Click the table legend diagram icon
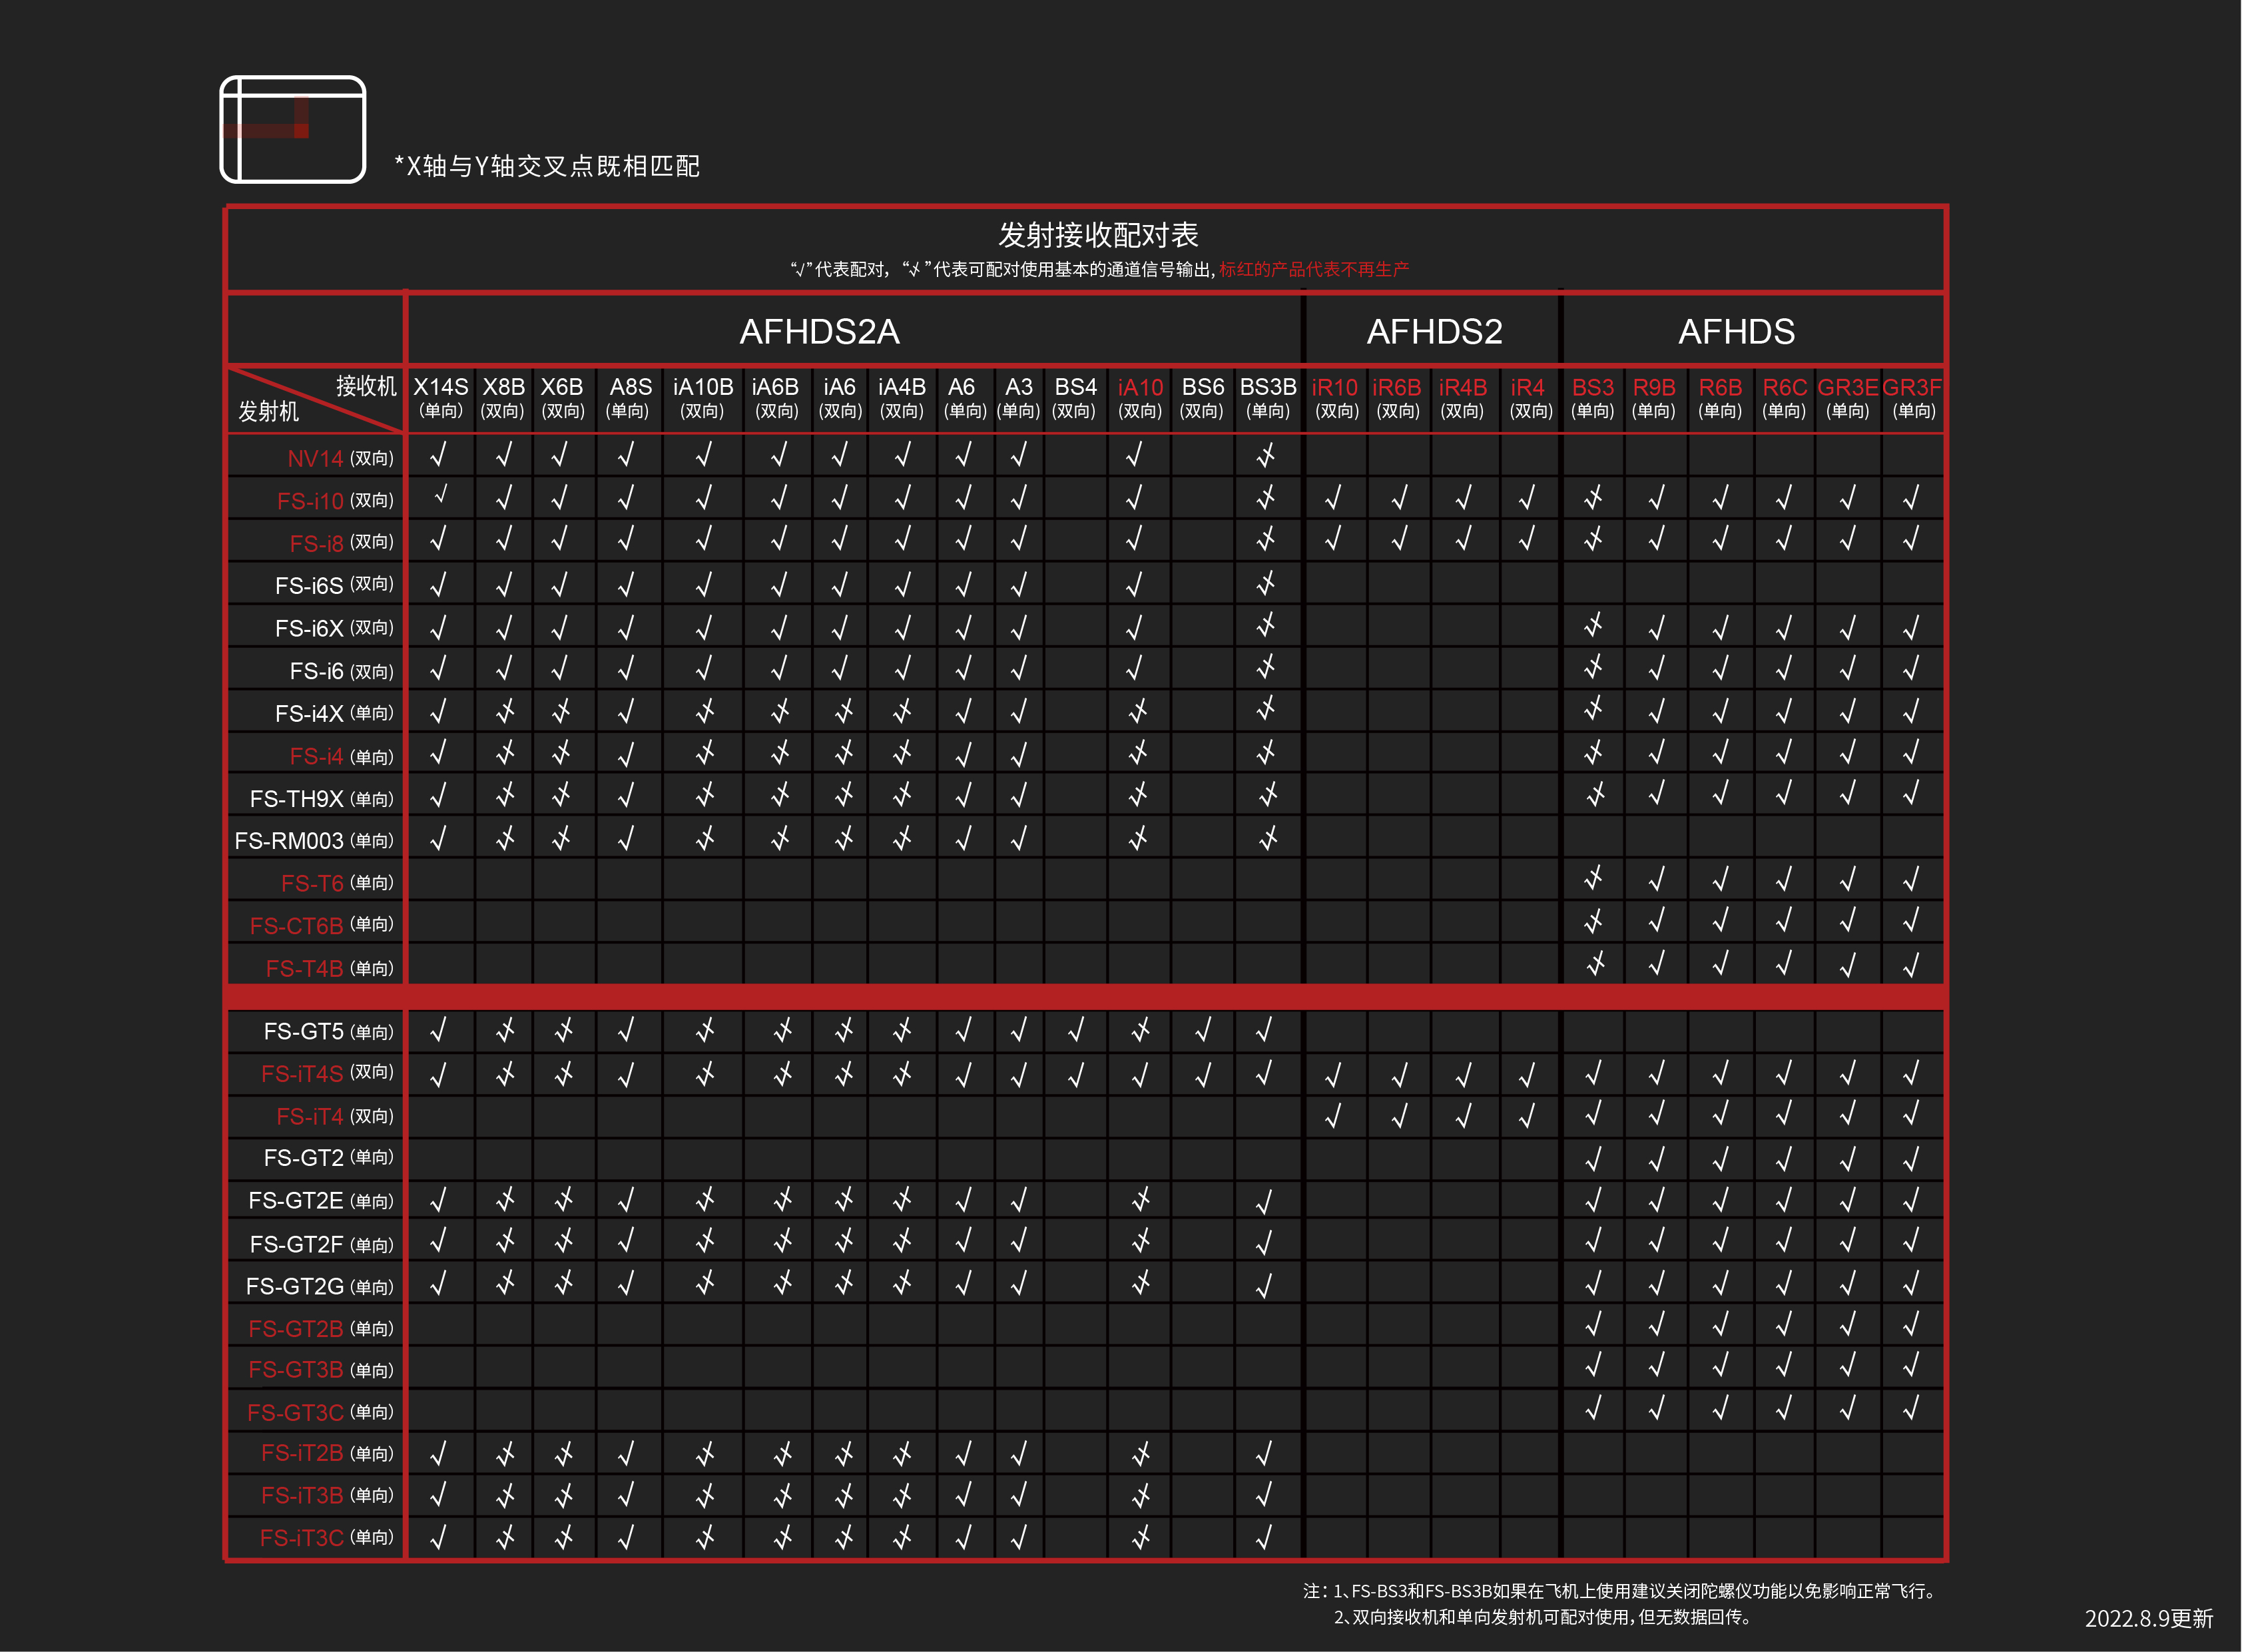Viewport: 2242px width, 1652px height. [x=293, y=129]
